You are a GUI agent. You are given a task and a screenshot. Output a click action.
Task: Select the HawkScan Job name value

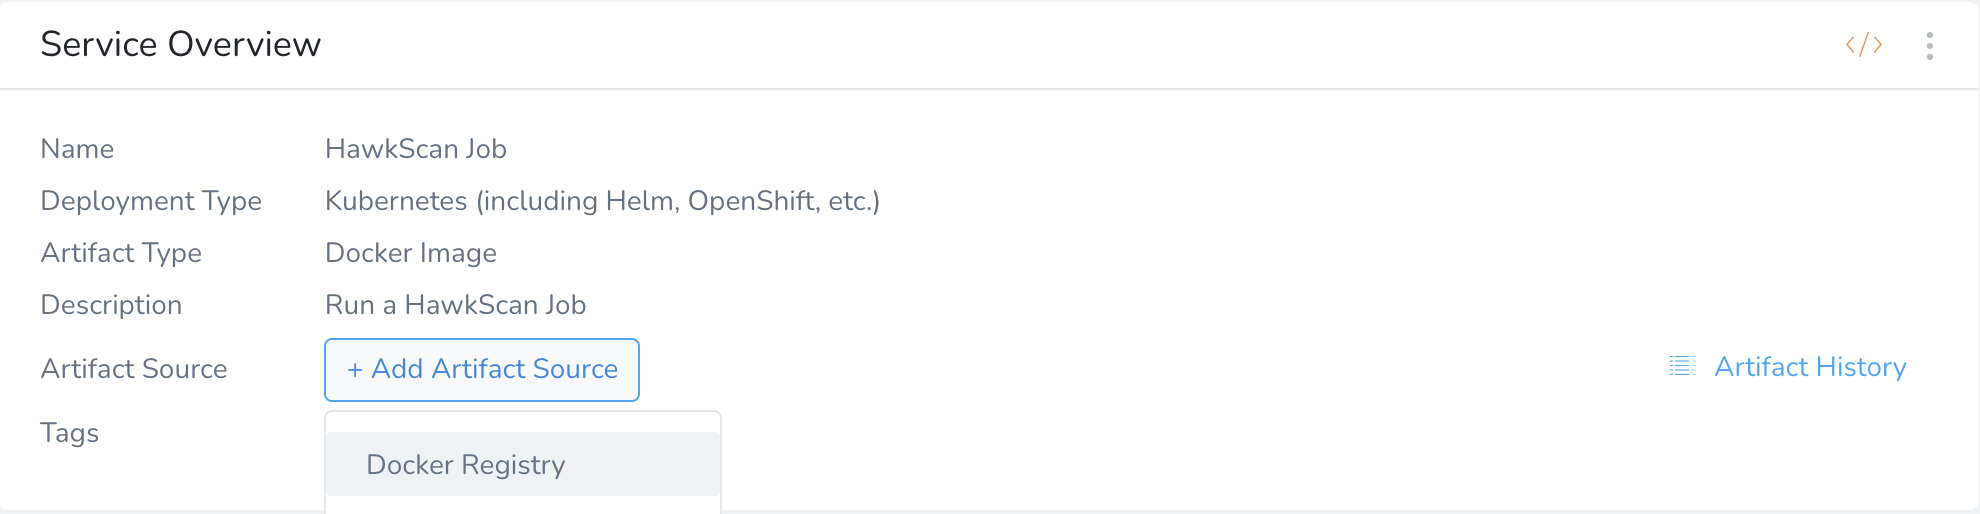(415, 149)
